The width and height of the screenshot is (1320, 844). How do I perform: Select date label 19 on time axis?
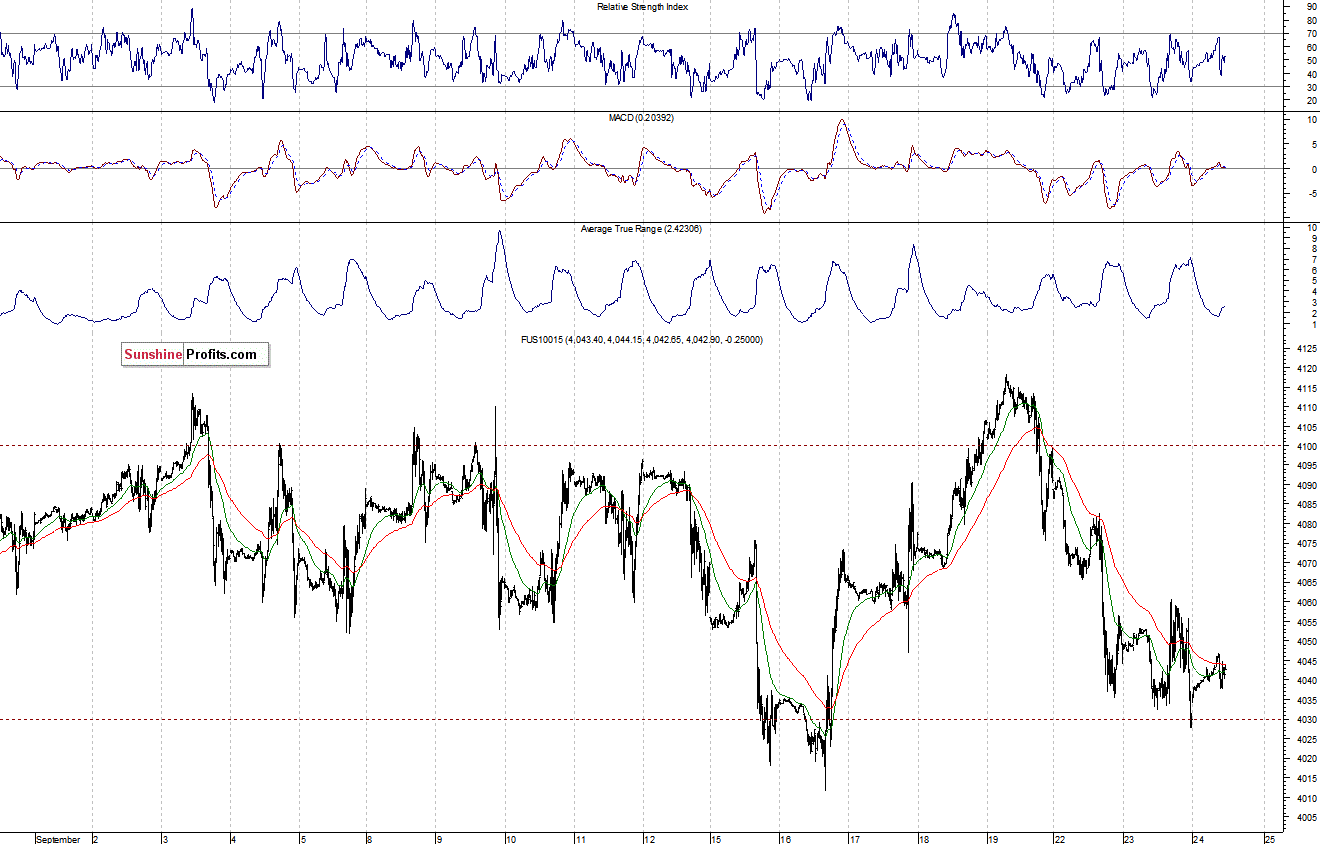point(992,839)
